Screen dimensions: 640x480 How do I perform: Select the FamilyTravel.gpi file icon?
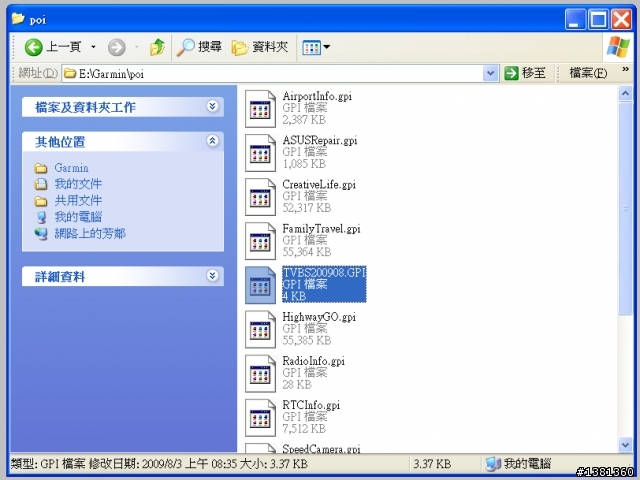pos(260,241)
